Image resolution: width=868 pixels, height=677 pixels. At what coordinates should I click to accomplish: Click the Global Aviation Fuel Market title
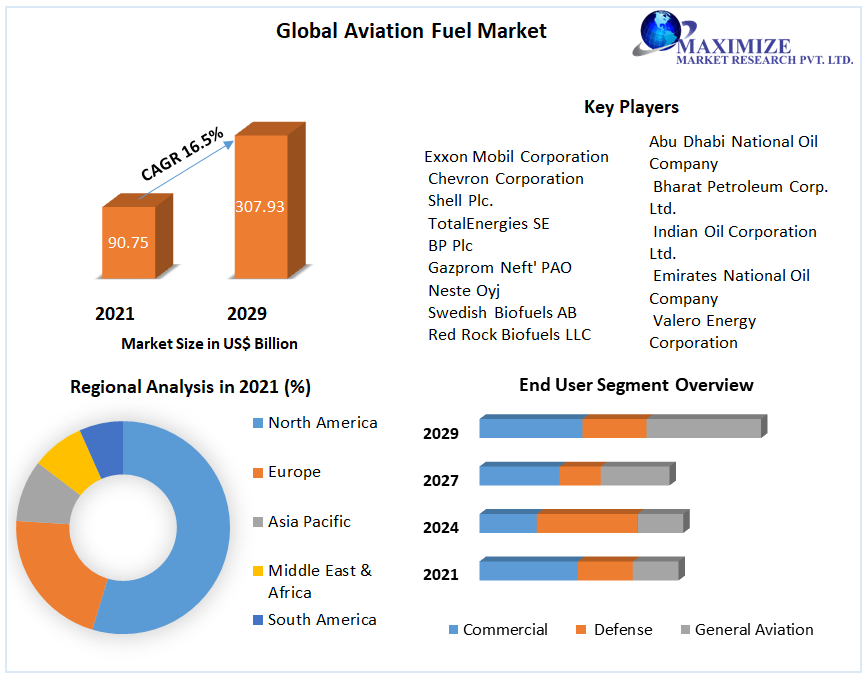pos(411,31)
